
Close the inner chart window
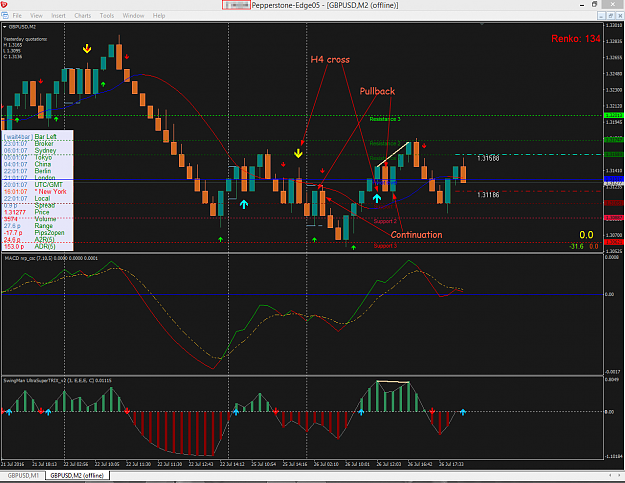coord(620,16)
